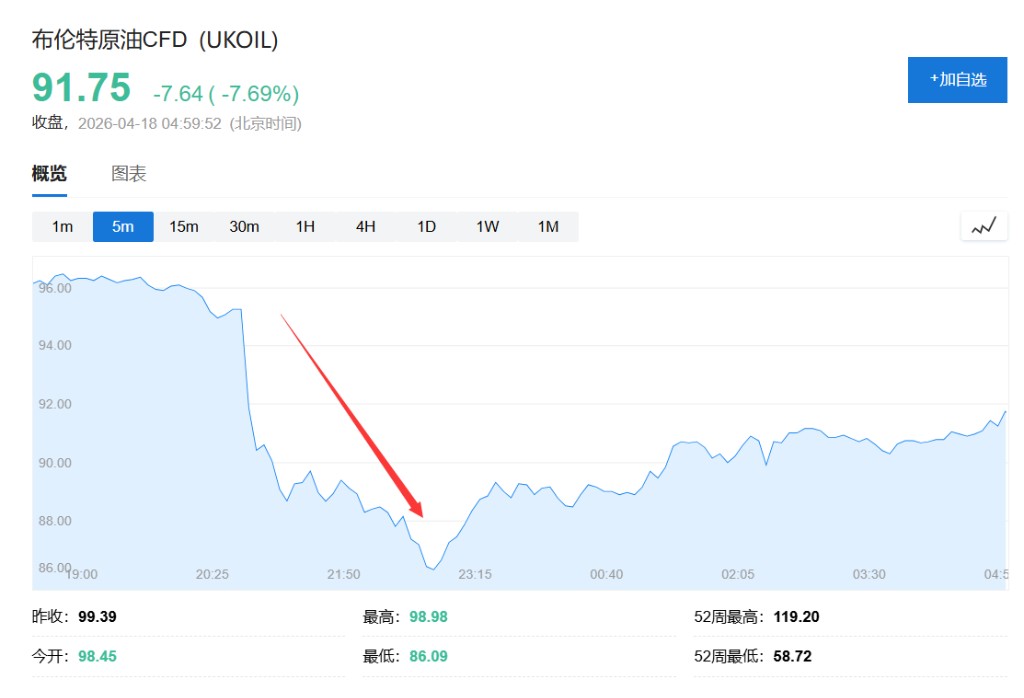Switch chart to 15m interval

184,227
